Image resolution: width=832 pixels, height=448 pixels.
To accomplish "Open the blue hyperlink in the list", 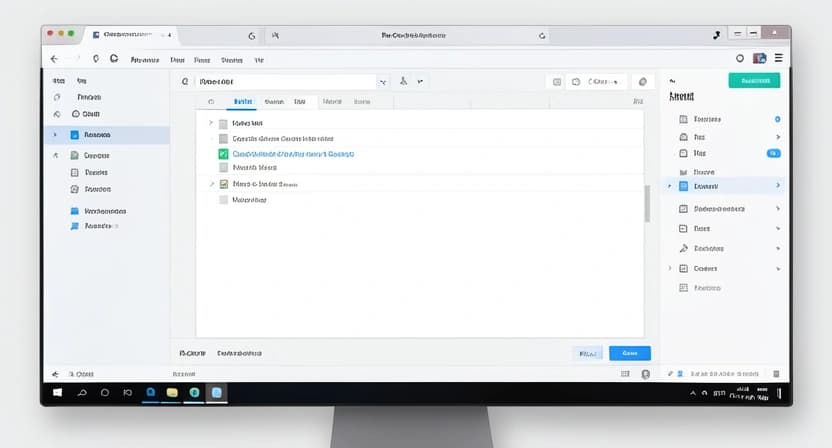I will click(293, 154).
